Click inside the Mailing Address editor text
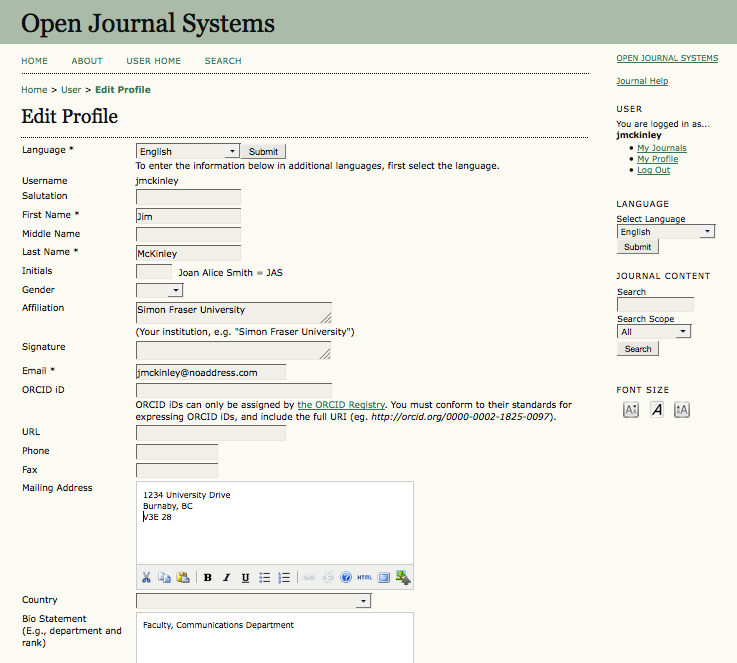Viewport: 737px width, 663px height. pyautogui.click(x=275, y=523)
